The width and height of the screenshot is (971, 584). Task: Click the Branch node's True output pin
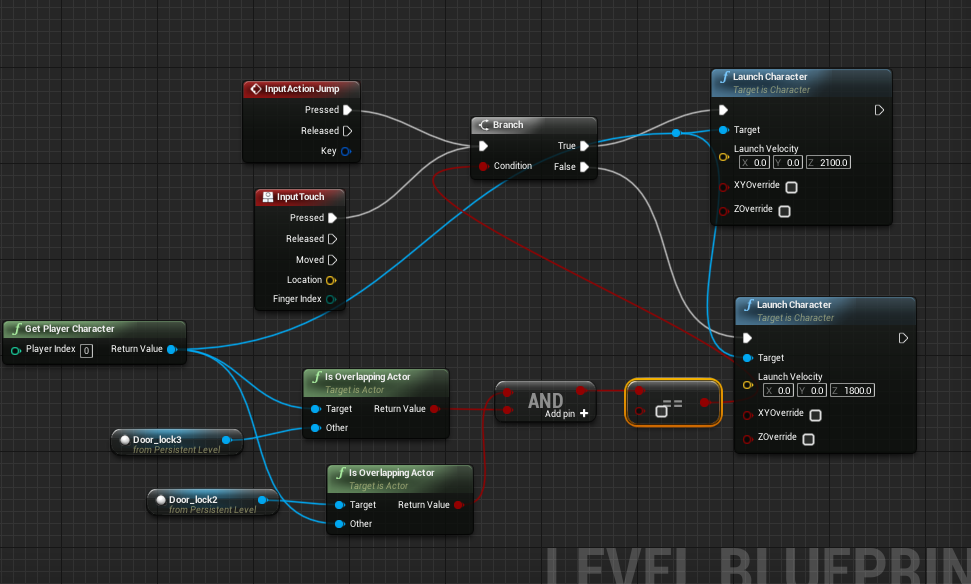[x=584, y=146]
